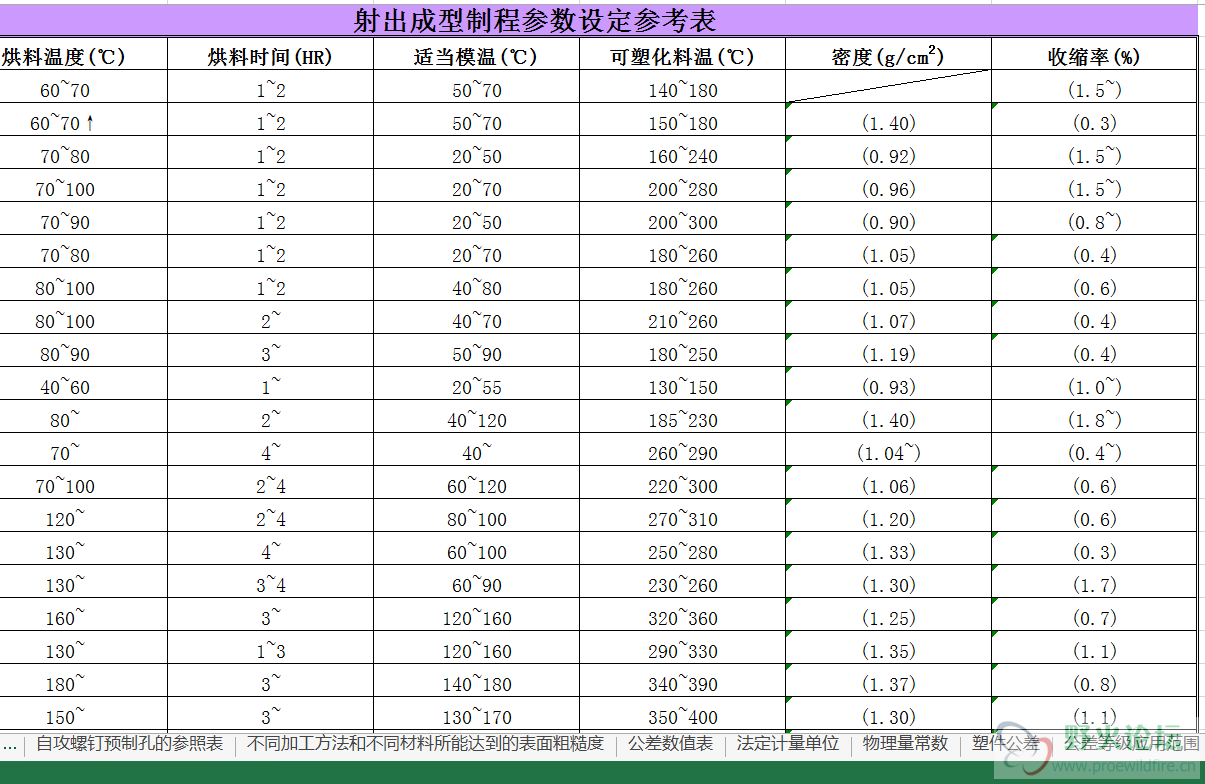The width and height of the screenshot is (1205, 784).
Task: Select the cell containing 270~310
Action: pyautogui.click(x=683, y=516)
